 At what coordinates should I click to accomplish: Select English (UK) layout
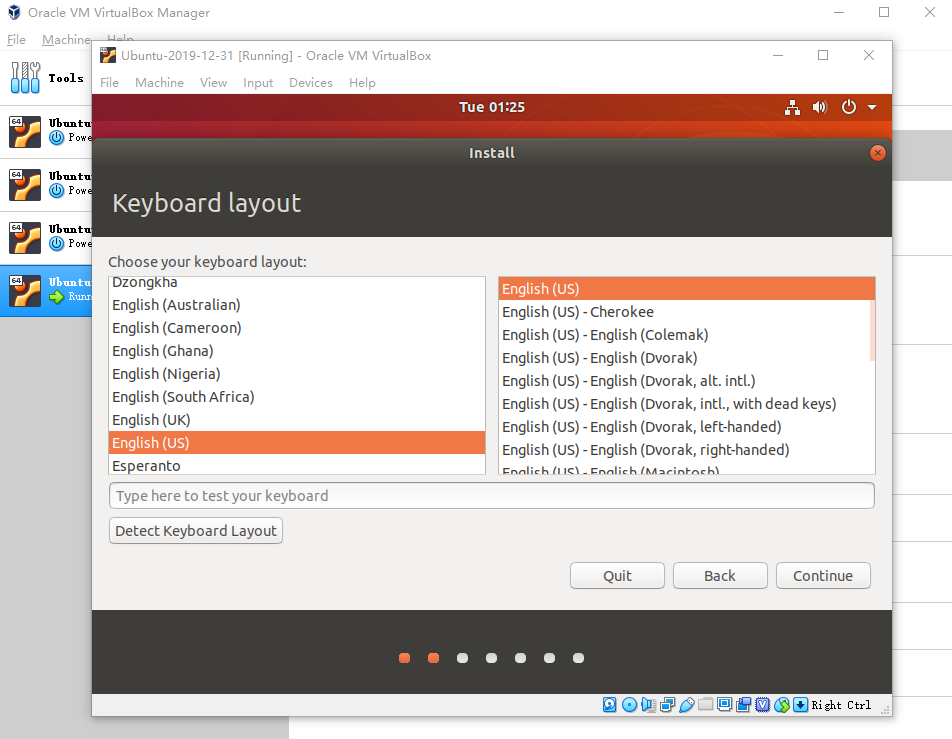[x=297, y=420]
